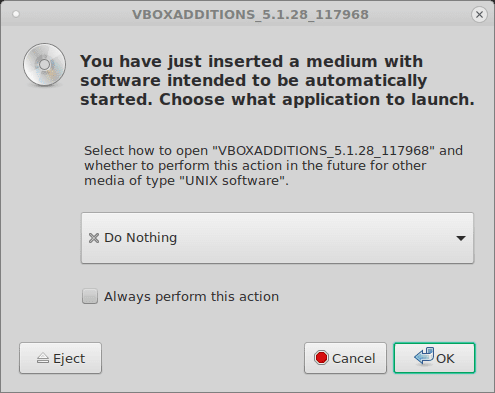The image size is (495, 393).
Task: Confirm the choice with OK button
Action: click(x=434, y=358)
